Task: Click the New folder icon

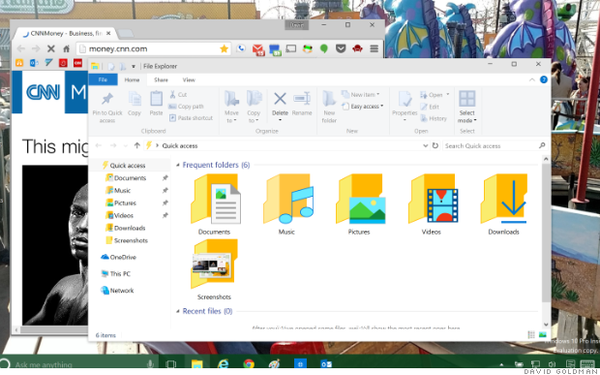Action: coord(329,99)
